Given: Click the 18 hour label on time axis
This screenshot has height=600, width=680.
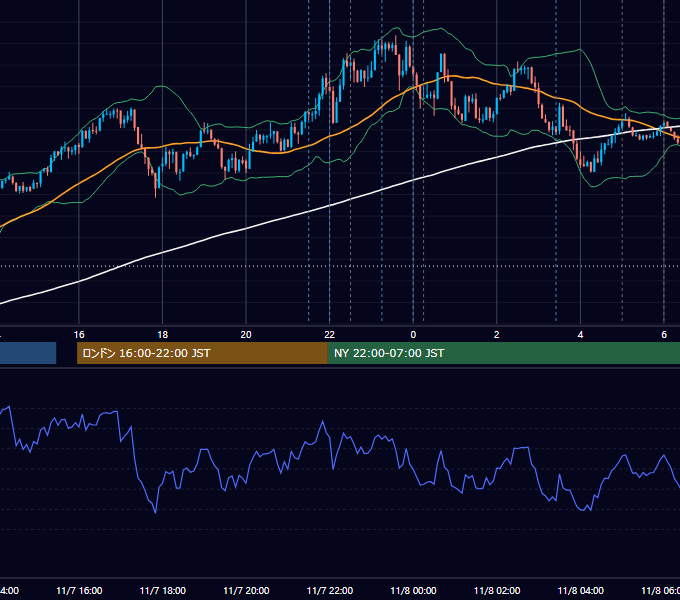Looking at the screenshot, I should point(163,335).
